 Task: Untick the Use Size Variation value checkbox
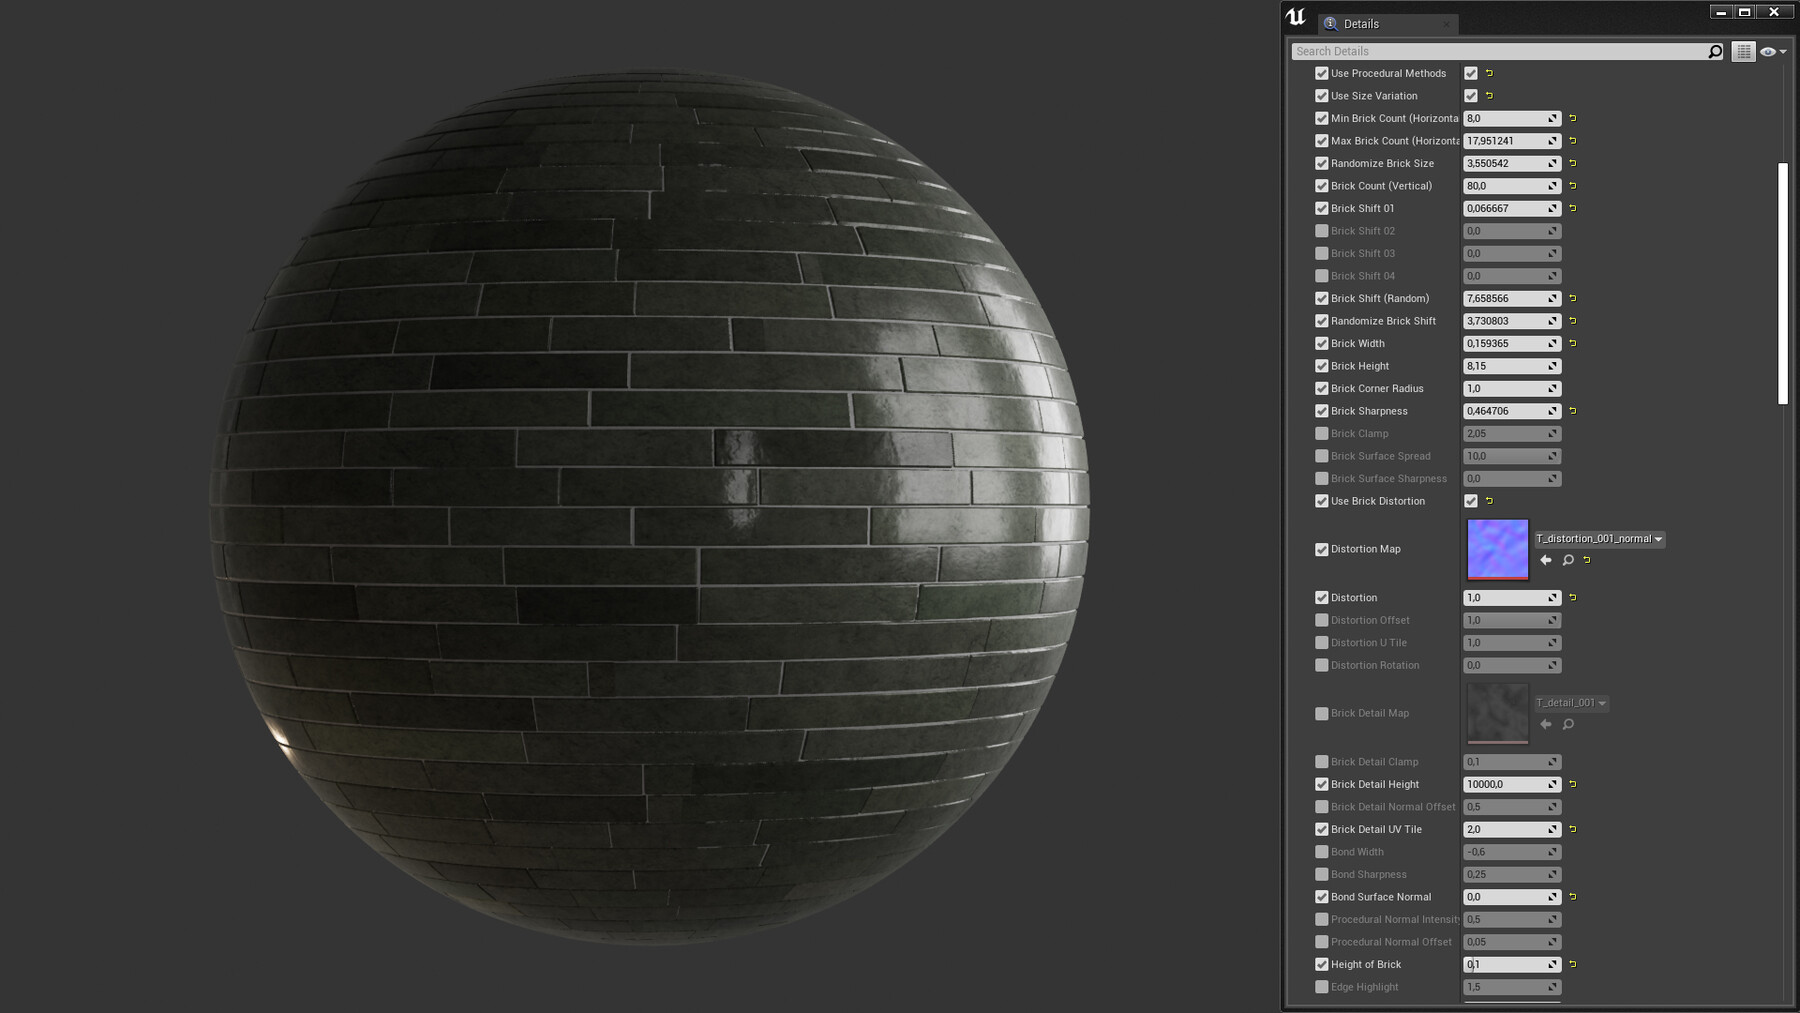tap(1471, 96)
